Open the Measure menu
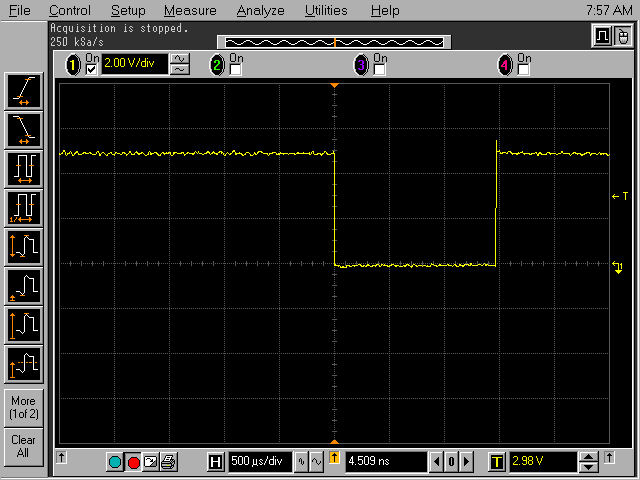640x480 pixels. [190, 10]
